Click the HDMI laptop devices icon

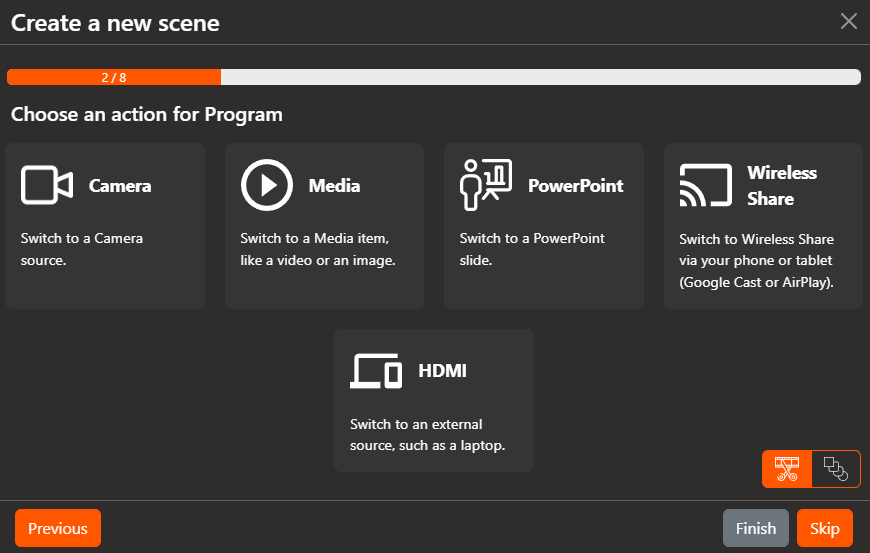pyautogui.click(x=376, y=371)
